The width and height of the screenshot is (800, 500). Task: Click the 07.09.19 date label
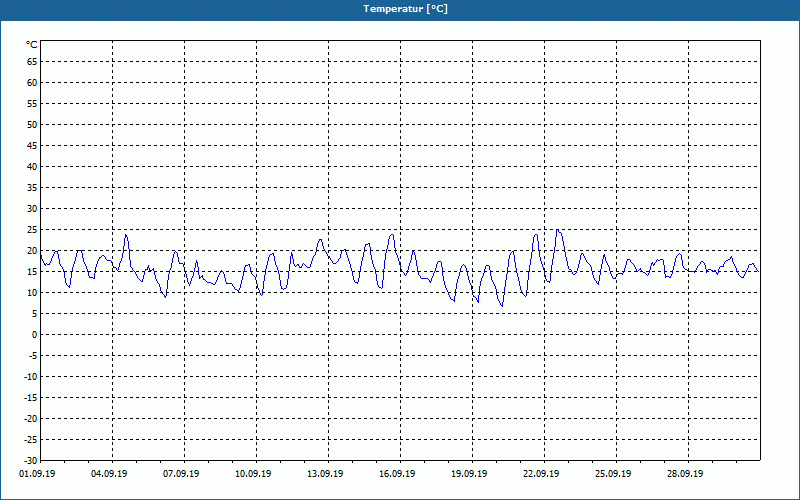tap(181, 474)
